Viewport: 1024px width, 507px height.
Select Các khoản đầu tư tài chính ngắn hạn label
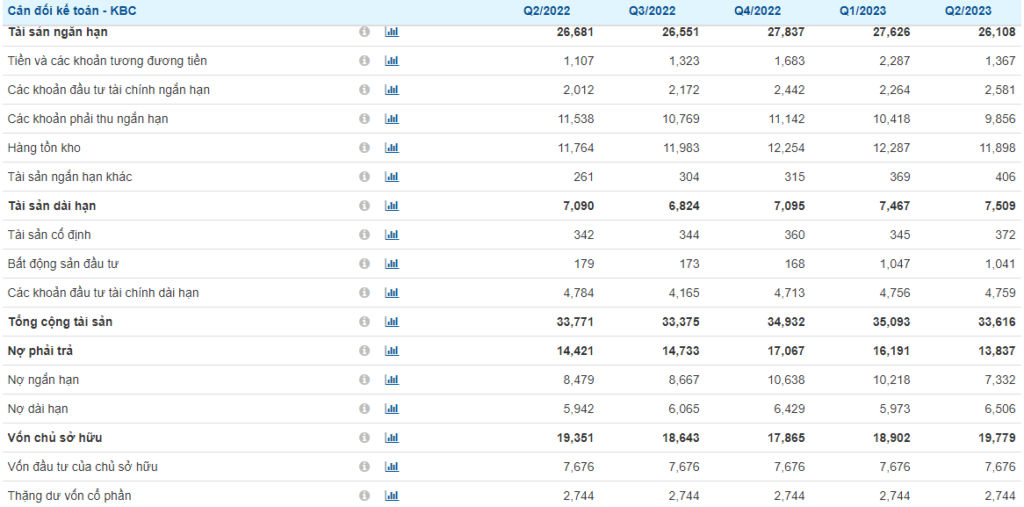[x=108, y=90]
